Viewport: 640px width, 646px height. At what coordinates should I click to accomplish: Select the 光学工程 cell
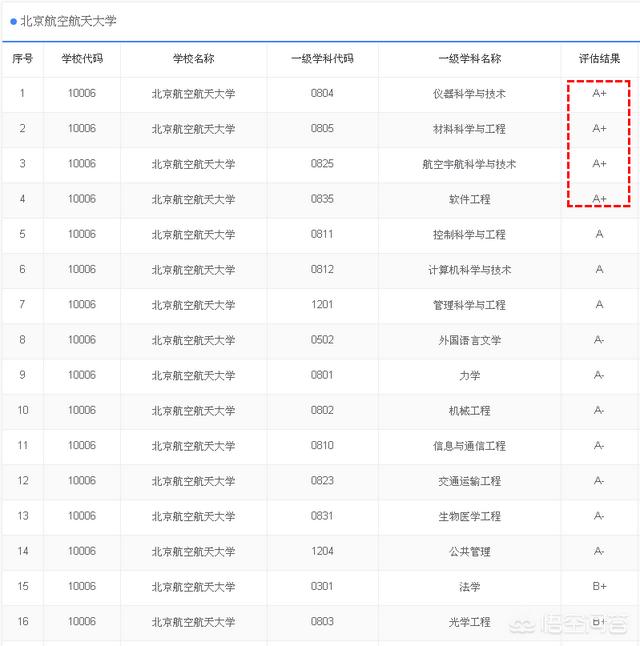(x=469, y=622)
